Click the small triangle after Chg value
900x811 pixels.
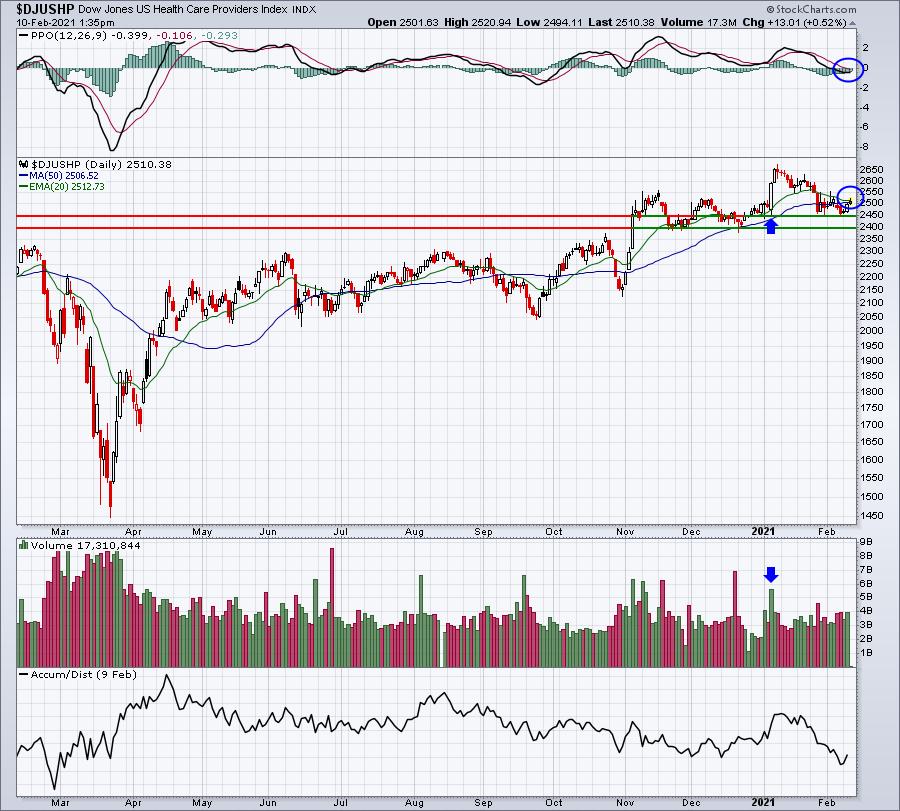tap(853, 23)
